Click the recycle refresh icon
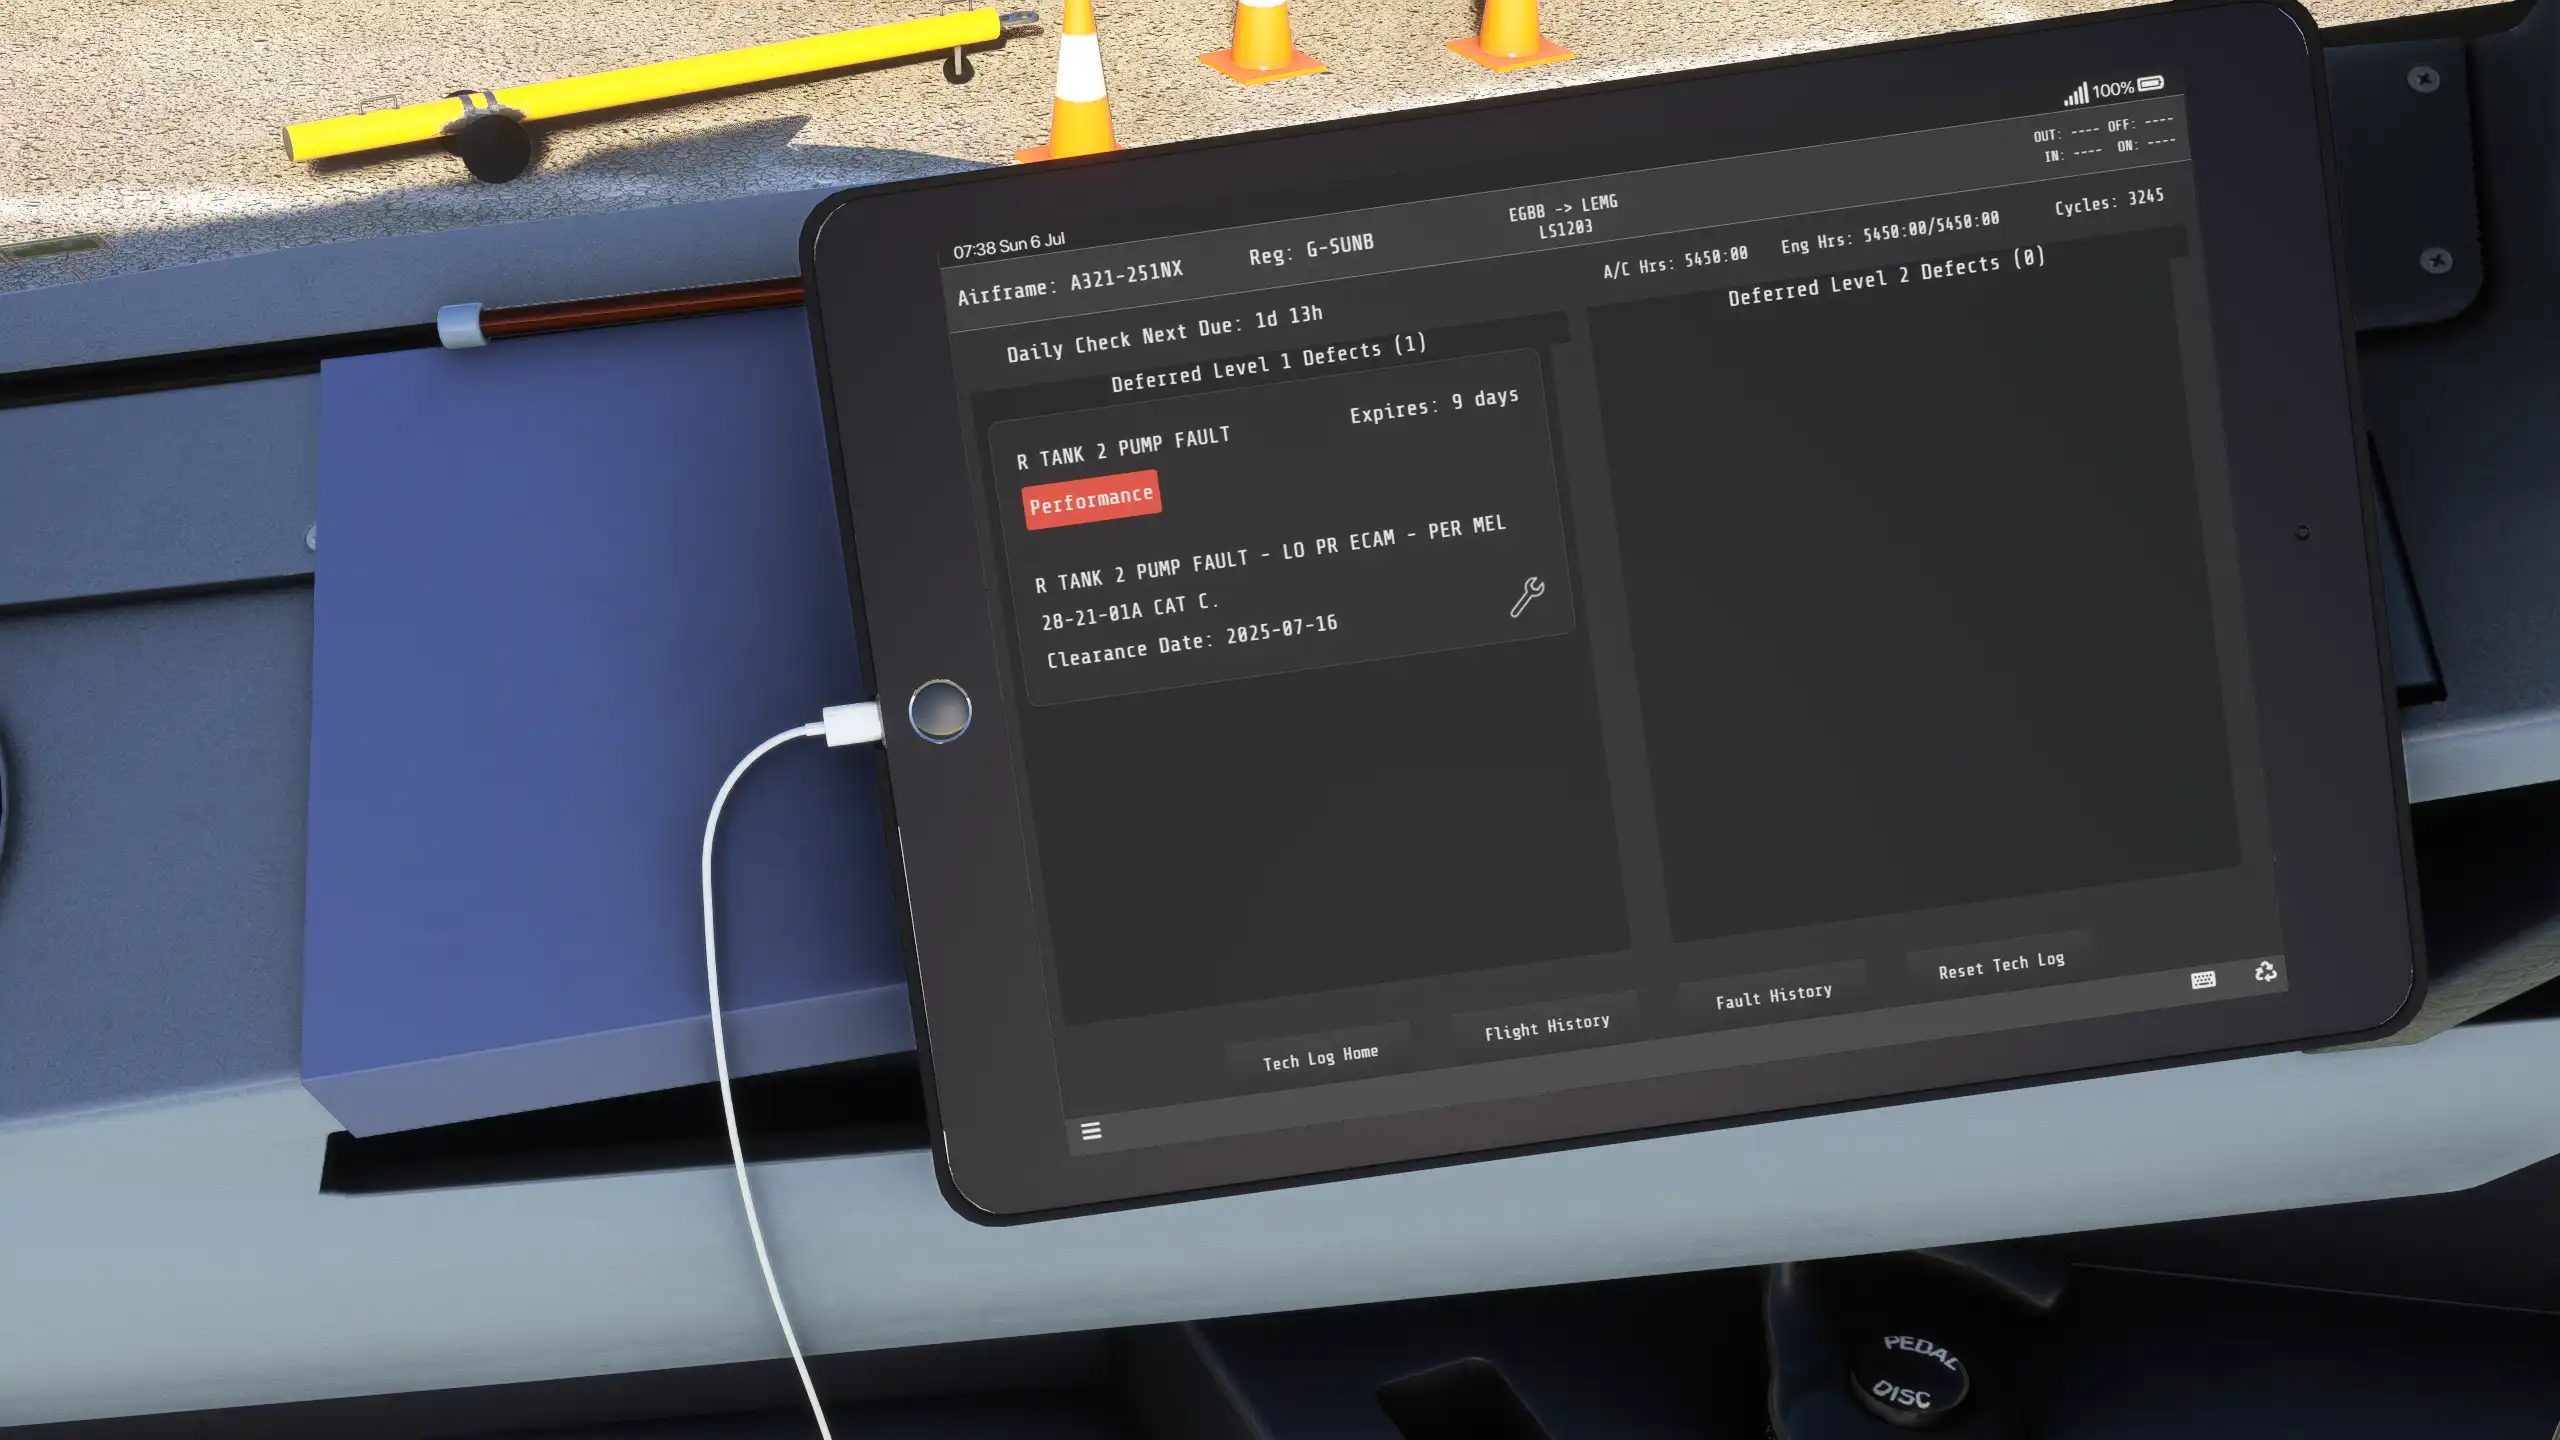 [2266, 971]
